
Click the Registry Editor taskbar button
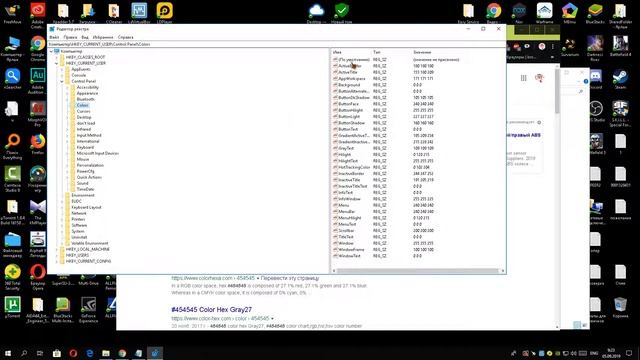(155, 353)
